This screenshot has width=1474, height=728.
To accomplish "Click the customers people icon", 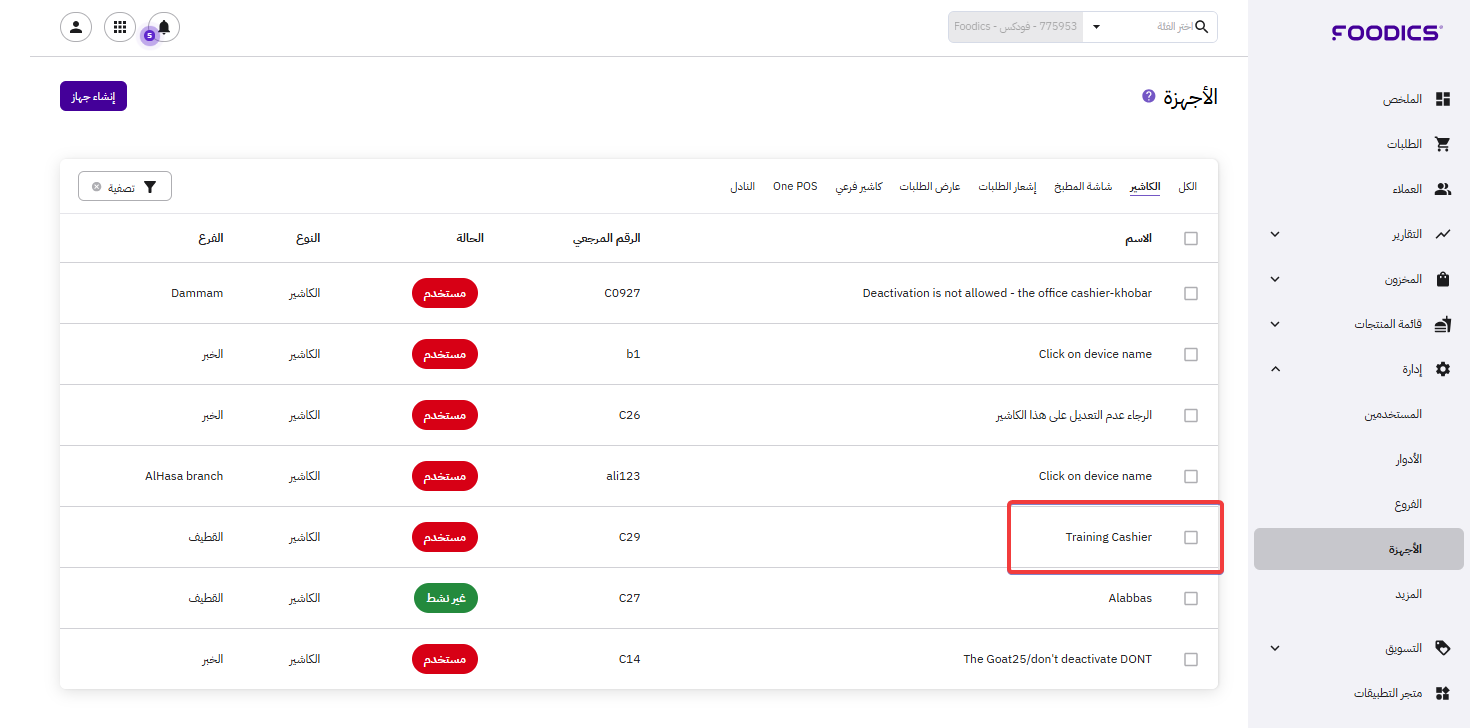I will point(1442,189).
